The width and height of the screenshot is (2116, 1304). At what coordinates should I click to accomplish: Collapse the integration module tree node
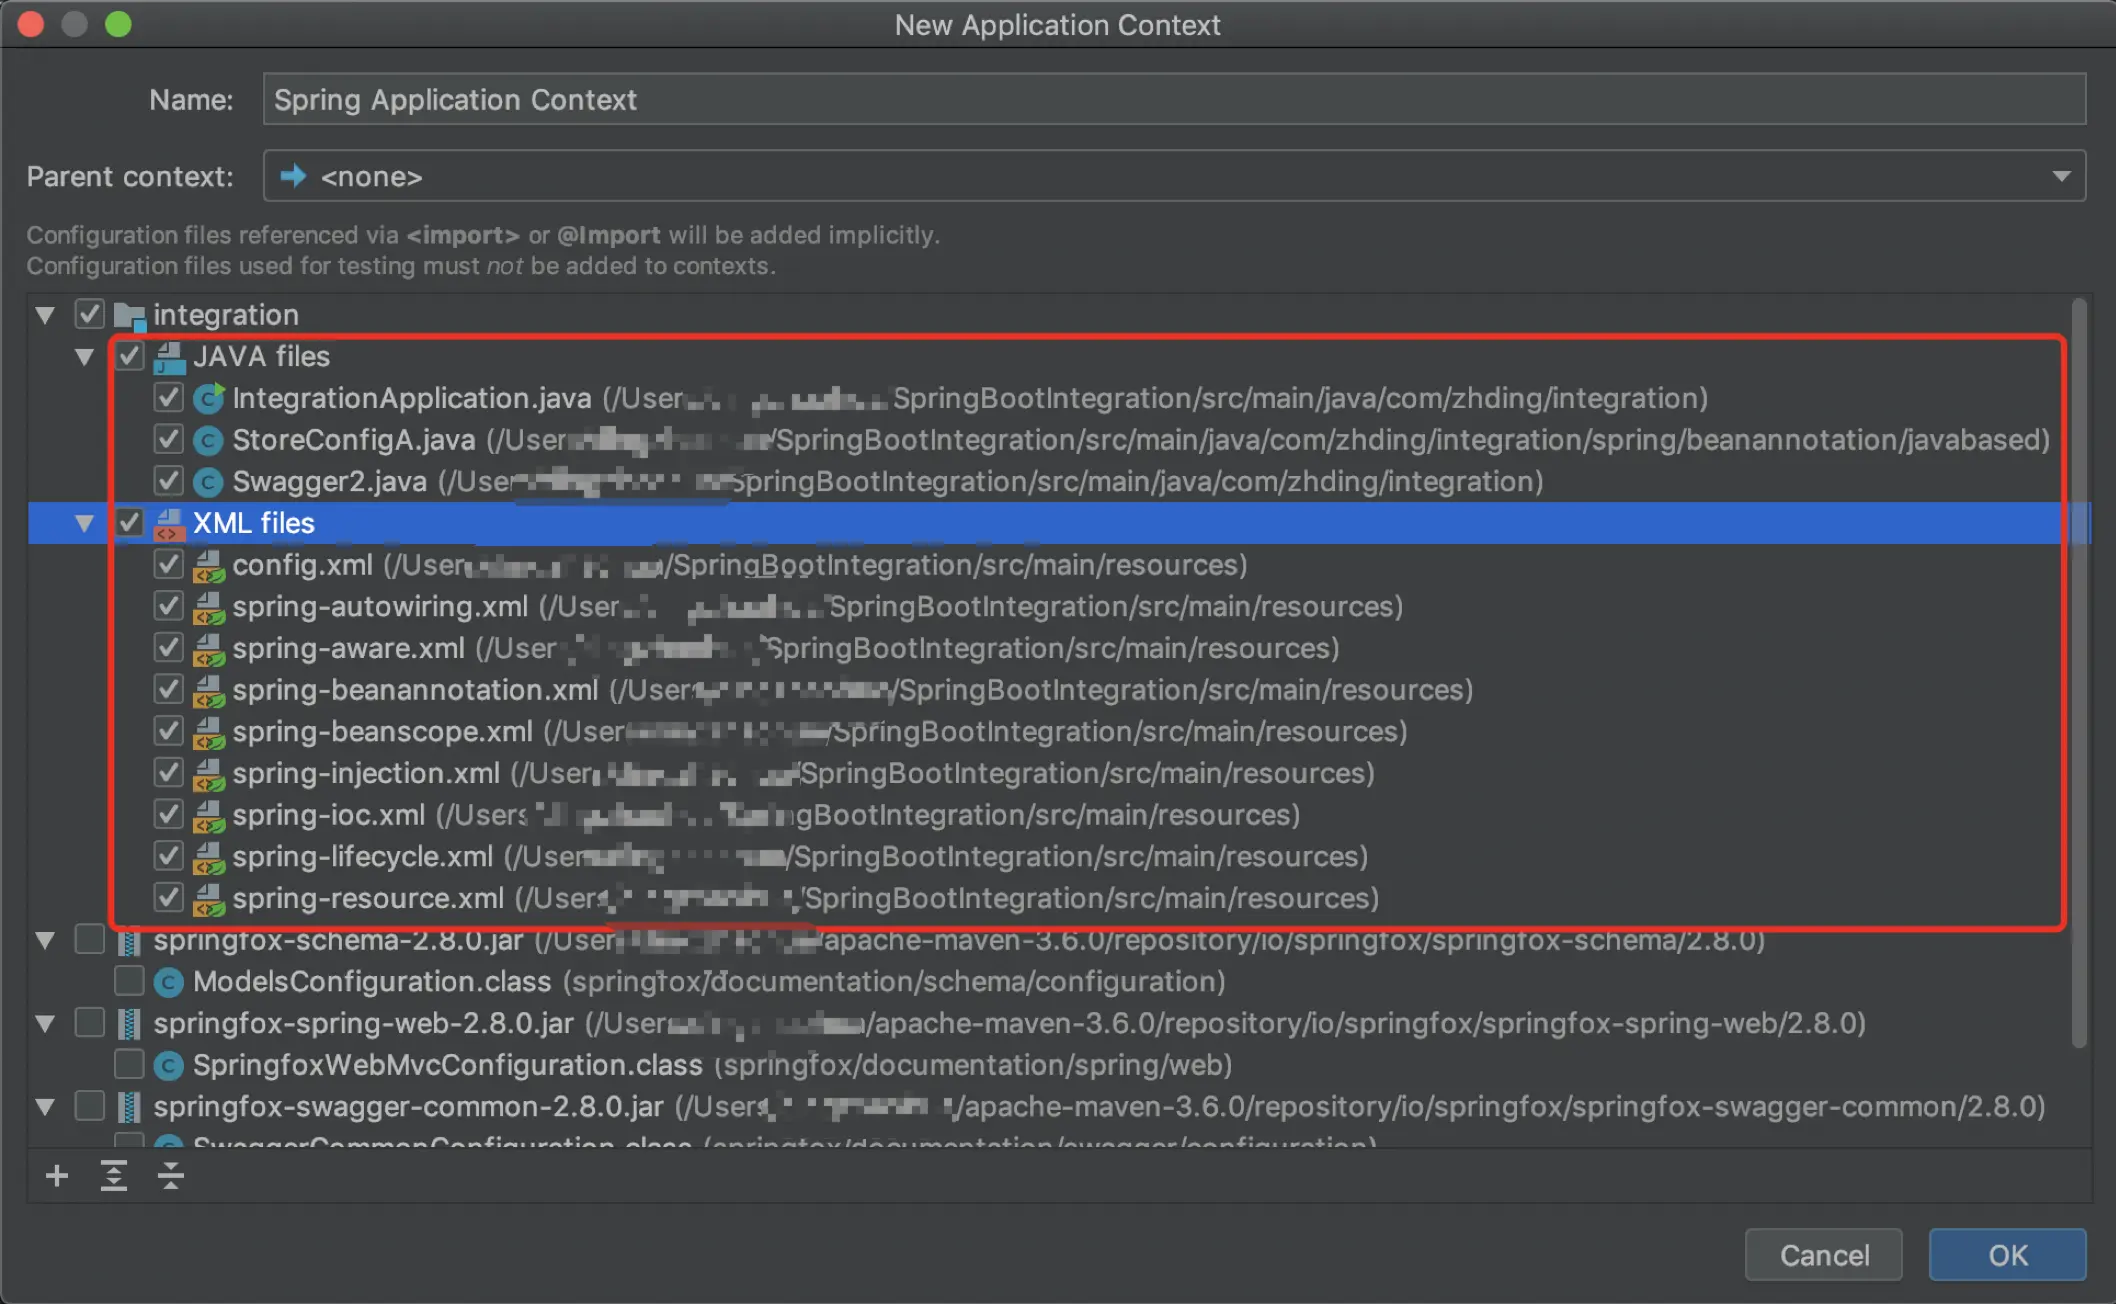45,316
